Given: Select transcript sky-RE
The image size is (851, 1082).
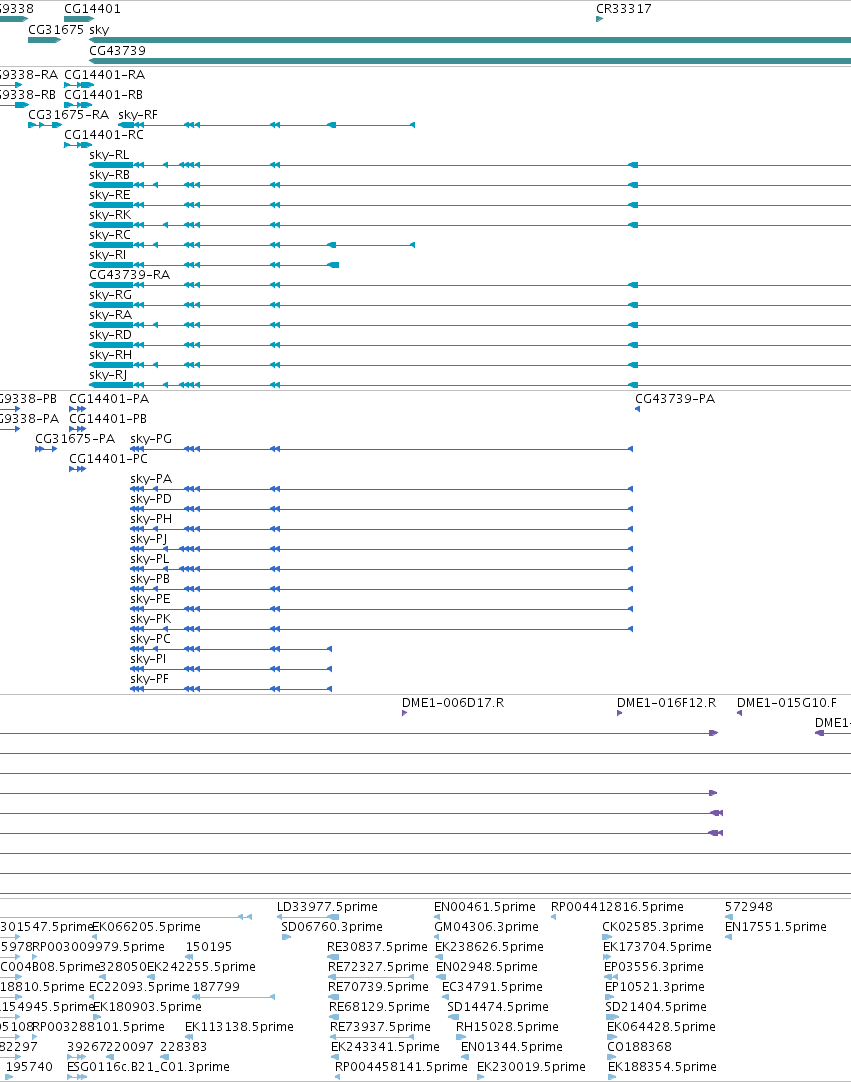Looking at the screenshot, I should 470,205.
